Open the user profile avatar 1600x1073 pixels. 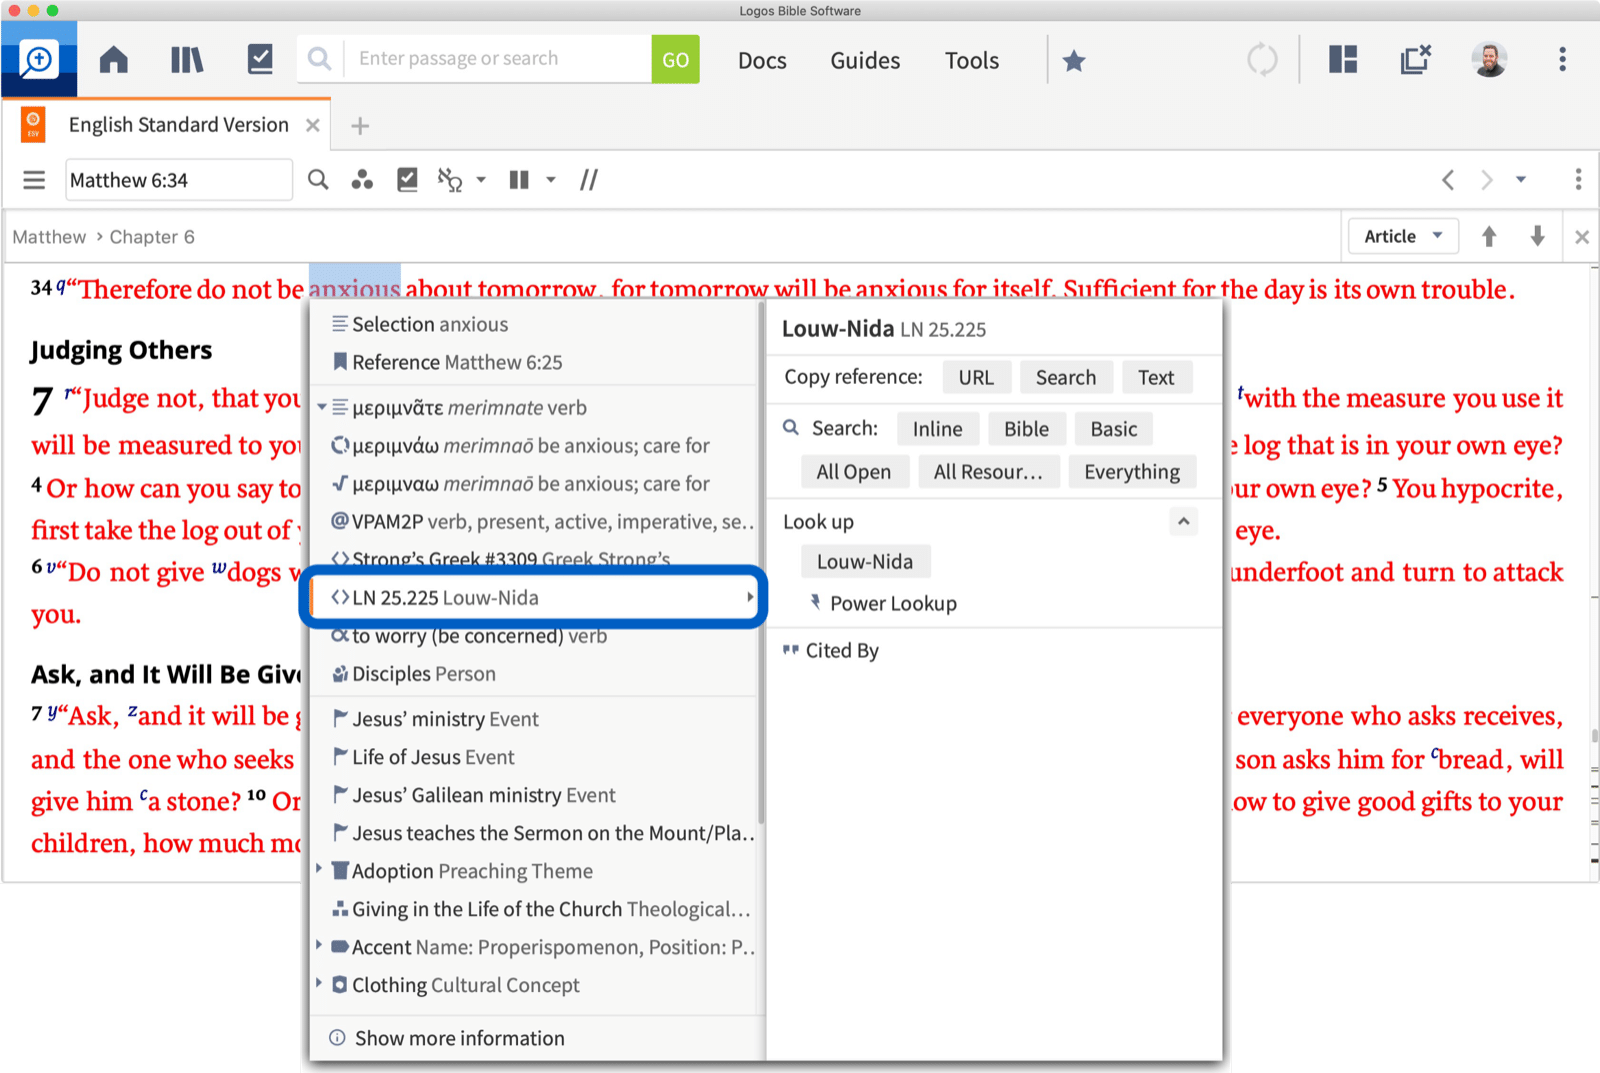(1489, 59)
